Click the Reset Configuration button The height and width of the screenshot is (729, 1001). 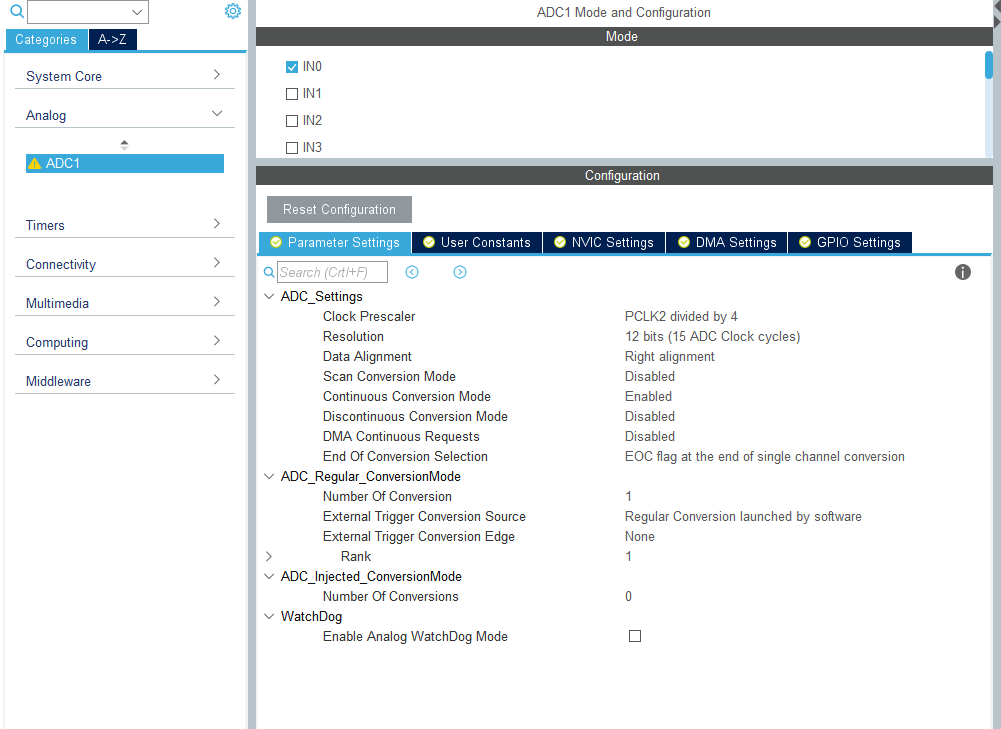pyautogui.click(x=338, y=209)
